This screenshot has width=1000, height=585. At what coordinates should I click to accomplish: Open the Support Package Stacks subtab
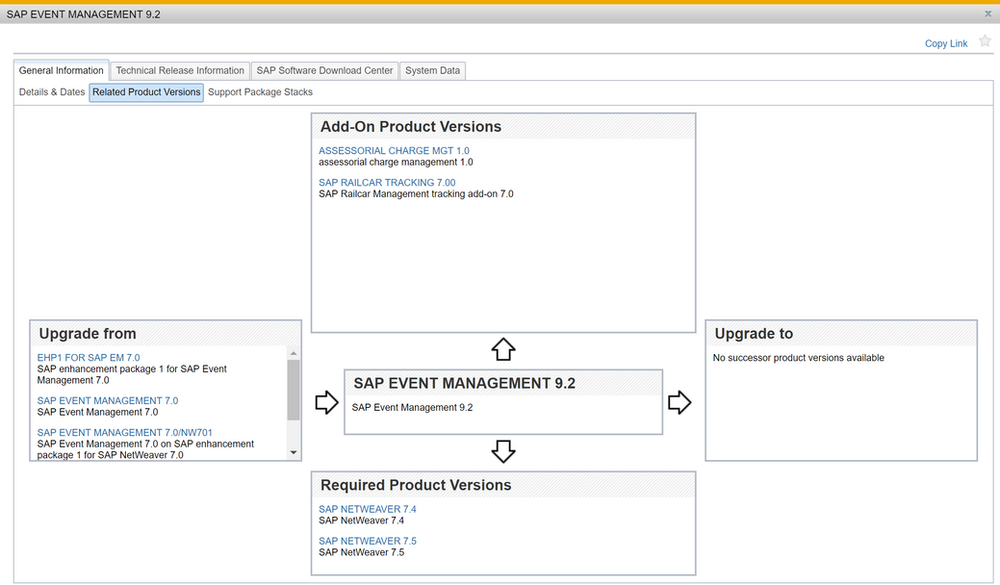tap(260, 92)
